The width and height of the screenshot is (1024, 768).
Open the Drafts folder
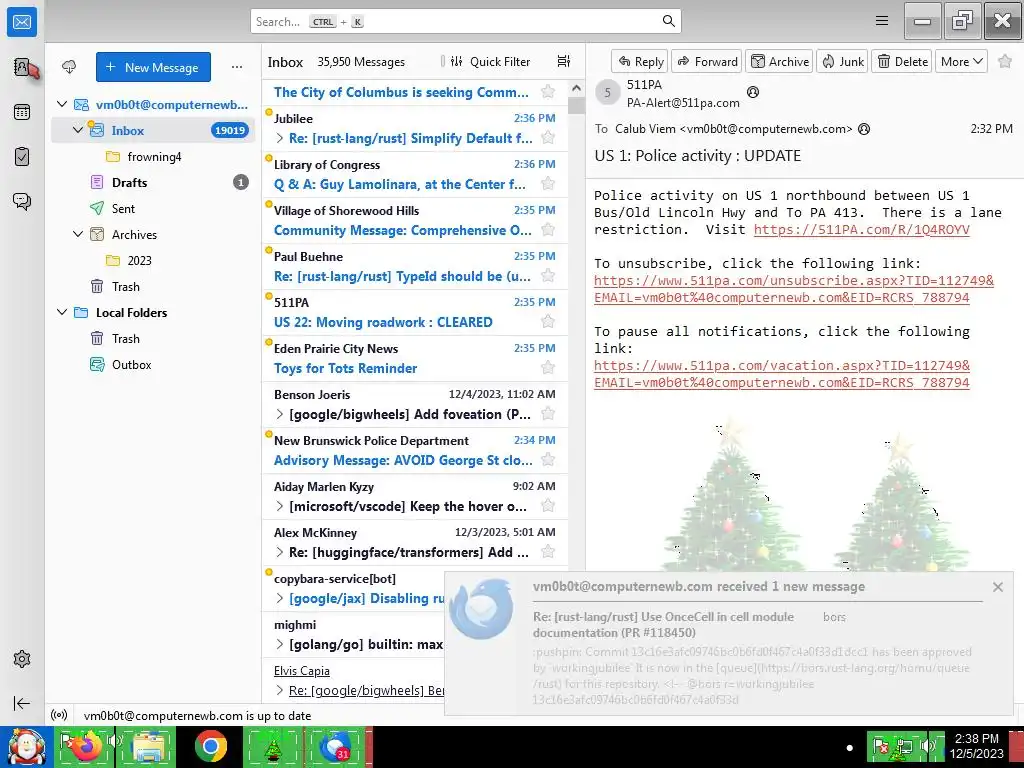153,182
